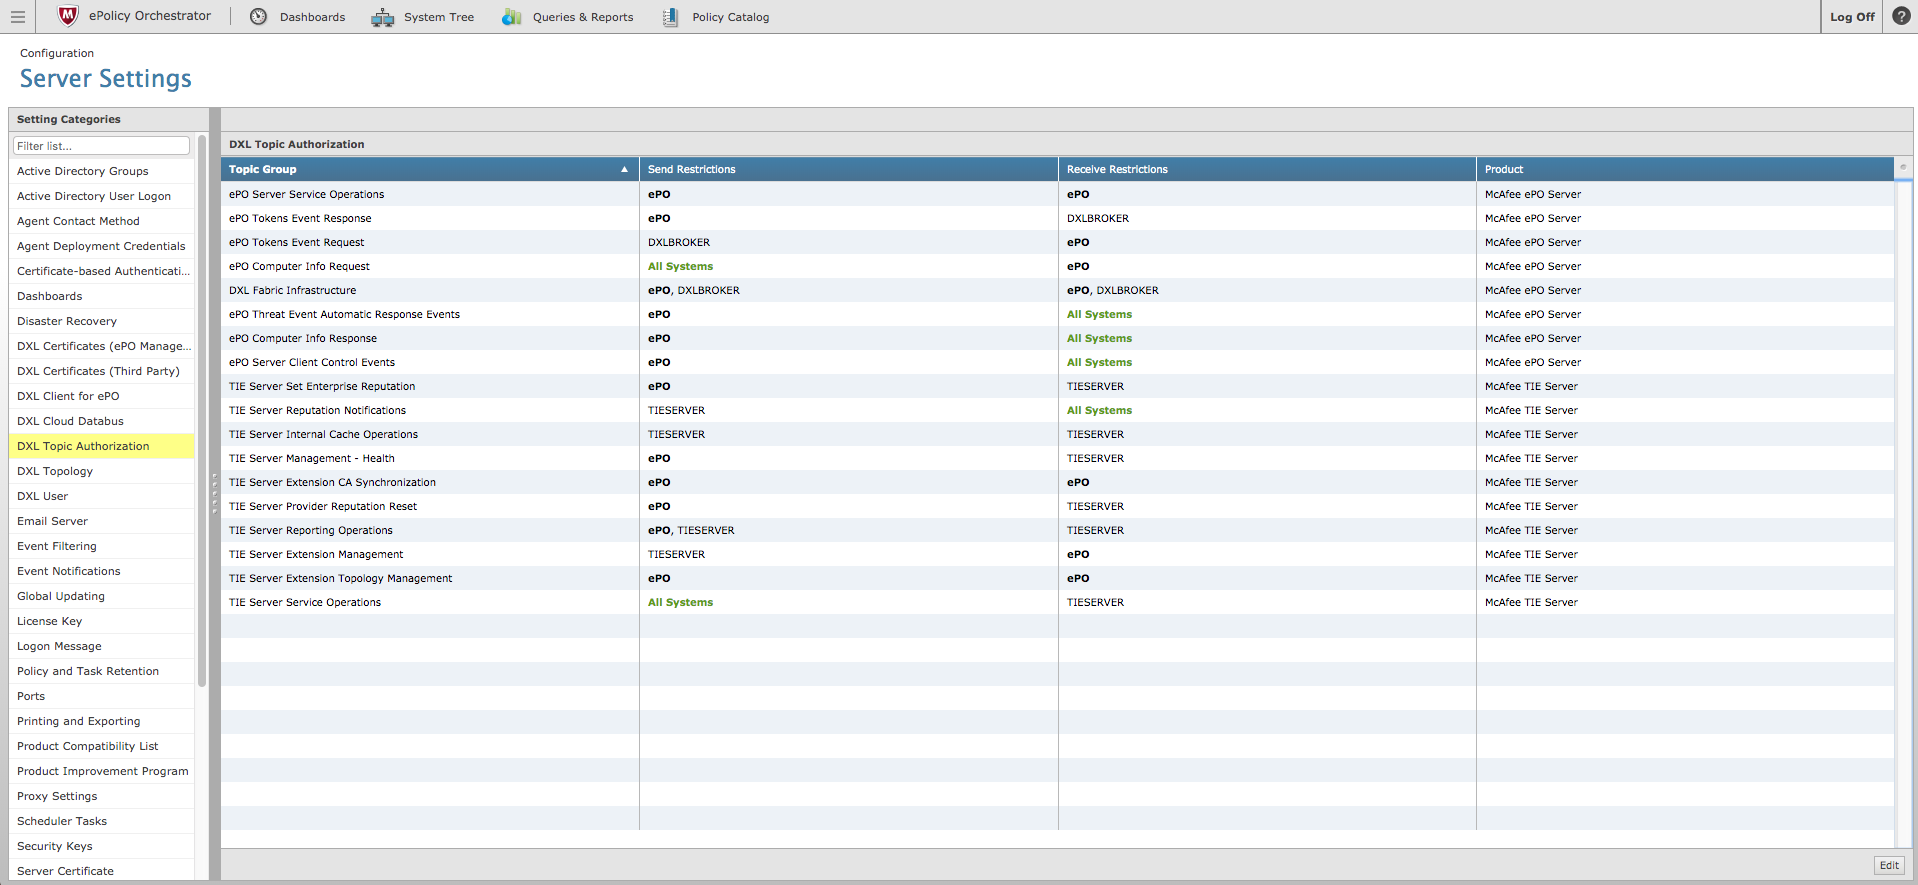This screenshot has height=885, width=1918.
Task: Open the hamburger main menu icon
Action: click(x=17, y=17)
